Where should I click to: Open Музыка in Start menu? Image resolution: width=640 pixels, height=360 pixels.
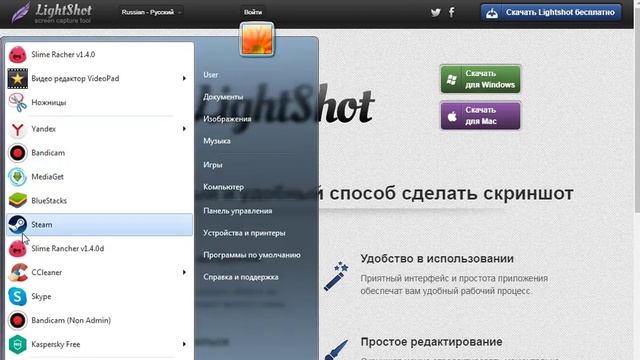pyautogui.click(x=217, y=141)
